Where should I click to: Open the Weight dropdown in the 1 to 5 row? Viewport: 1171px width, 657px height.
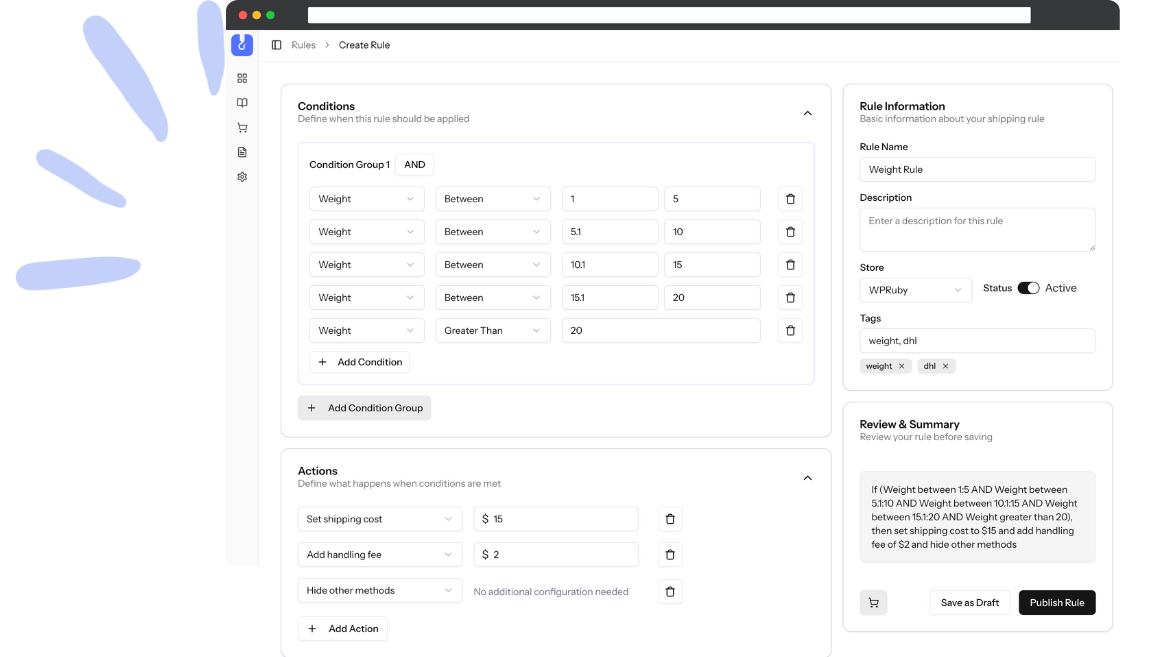click(367, 199)
